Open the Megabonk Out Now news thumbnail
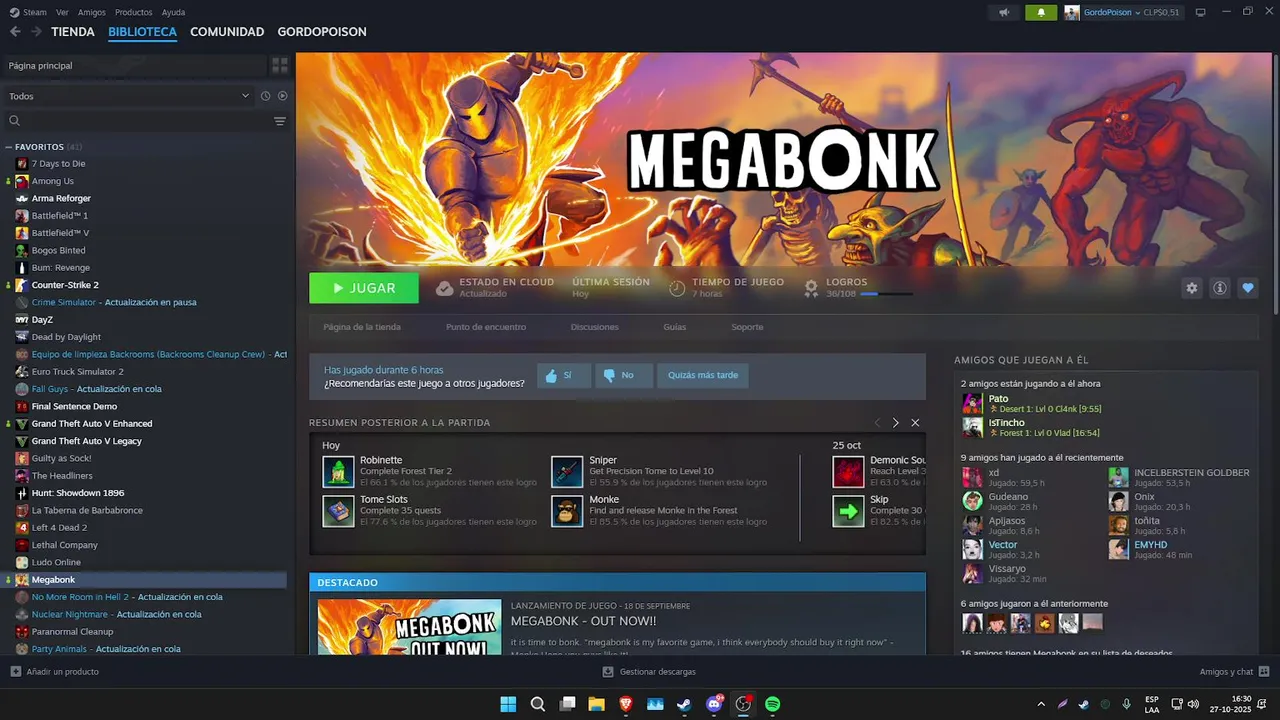The width and height of the screenshot is (1280, 720). (x=409, y=627)
